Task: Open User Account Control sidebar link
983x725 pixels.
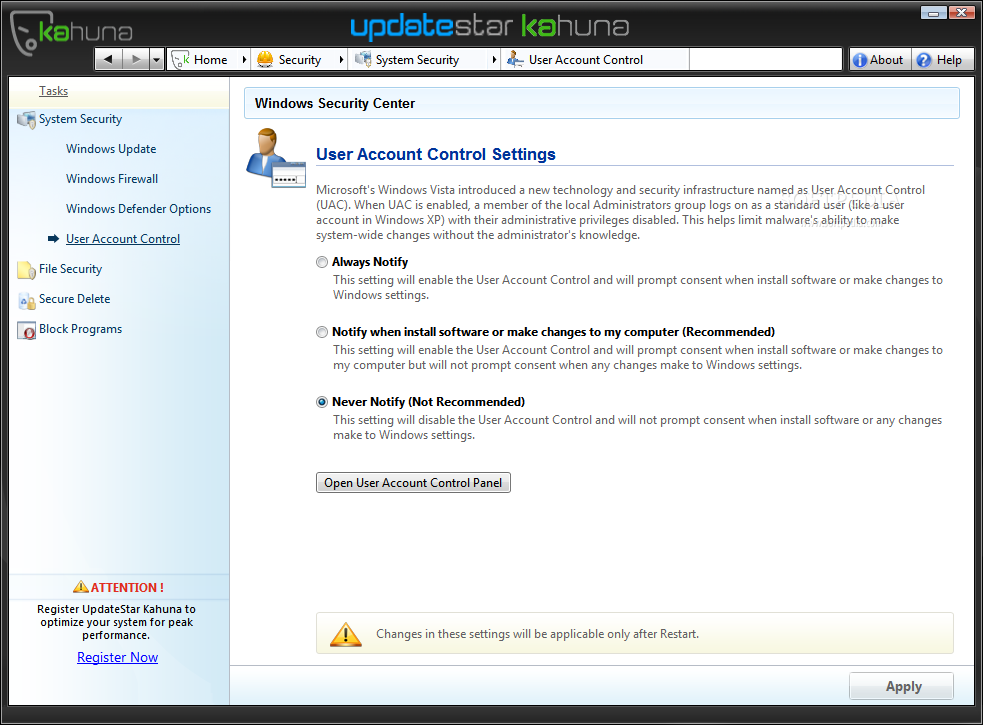Action: click(123, 239)
